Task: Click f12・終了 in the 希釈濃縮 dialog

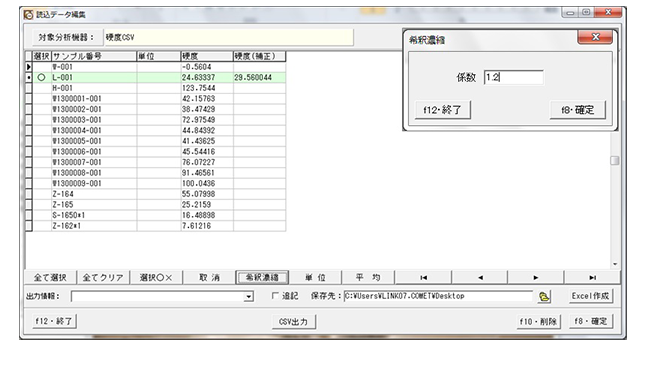Action: click(x=442, y=110)
